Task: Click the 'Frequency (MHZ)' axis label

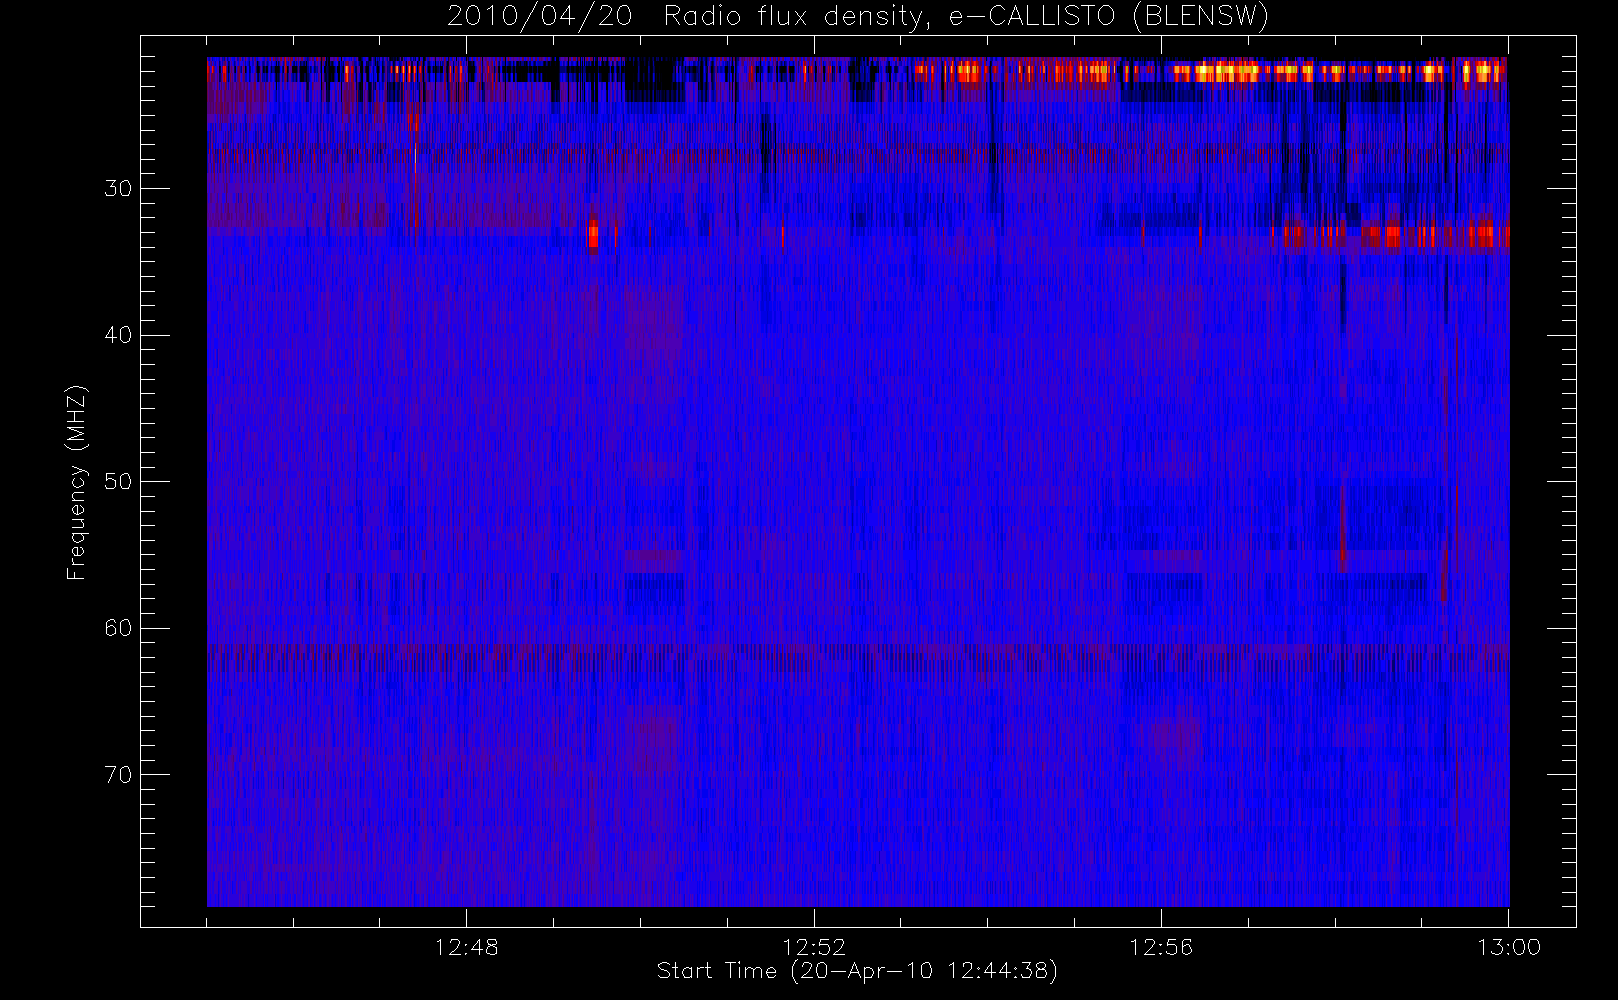Action: click(x=76, y=482)
